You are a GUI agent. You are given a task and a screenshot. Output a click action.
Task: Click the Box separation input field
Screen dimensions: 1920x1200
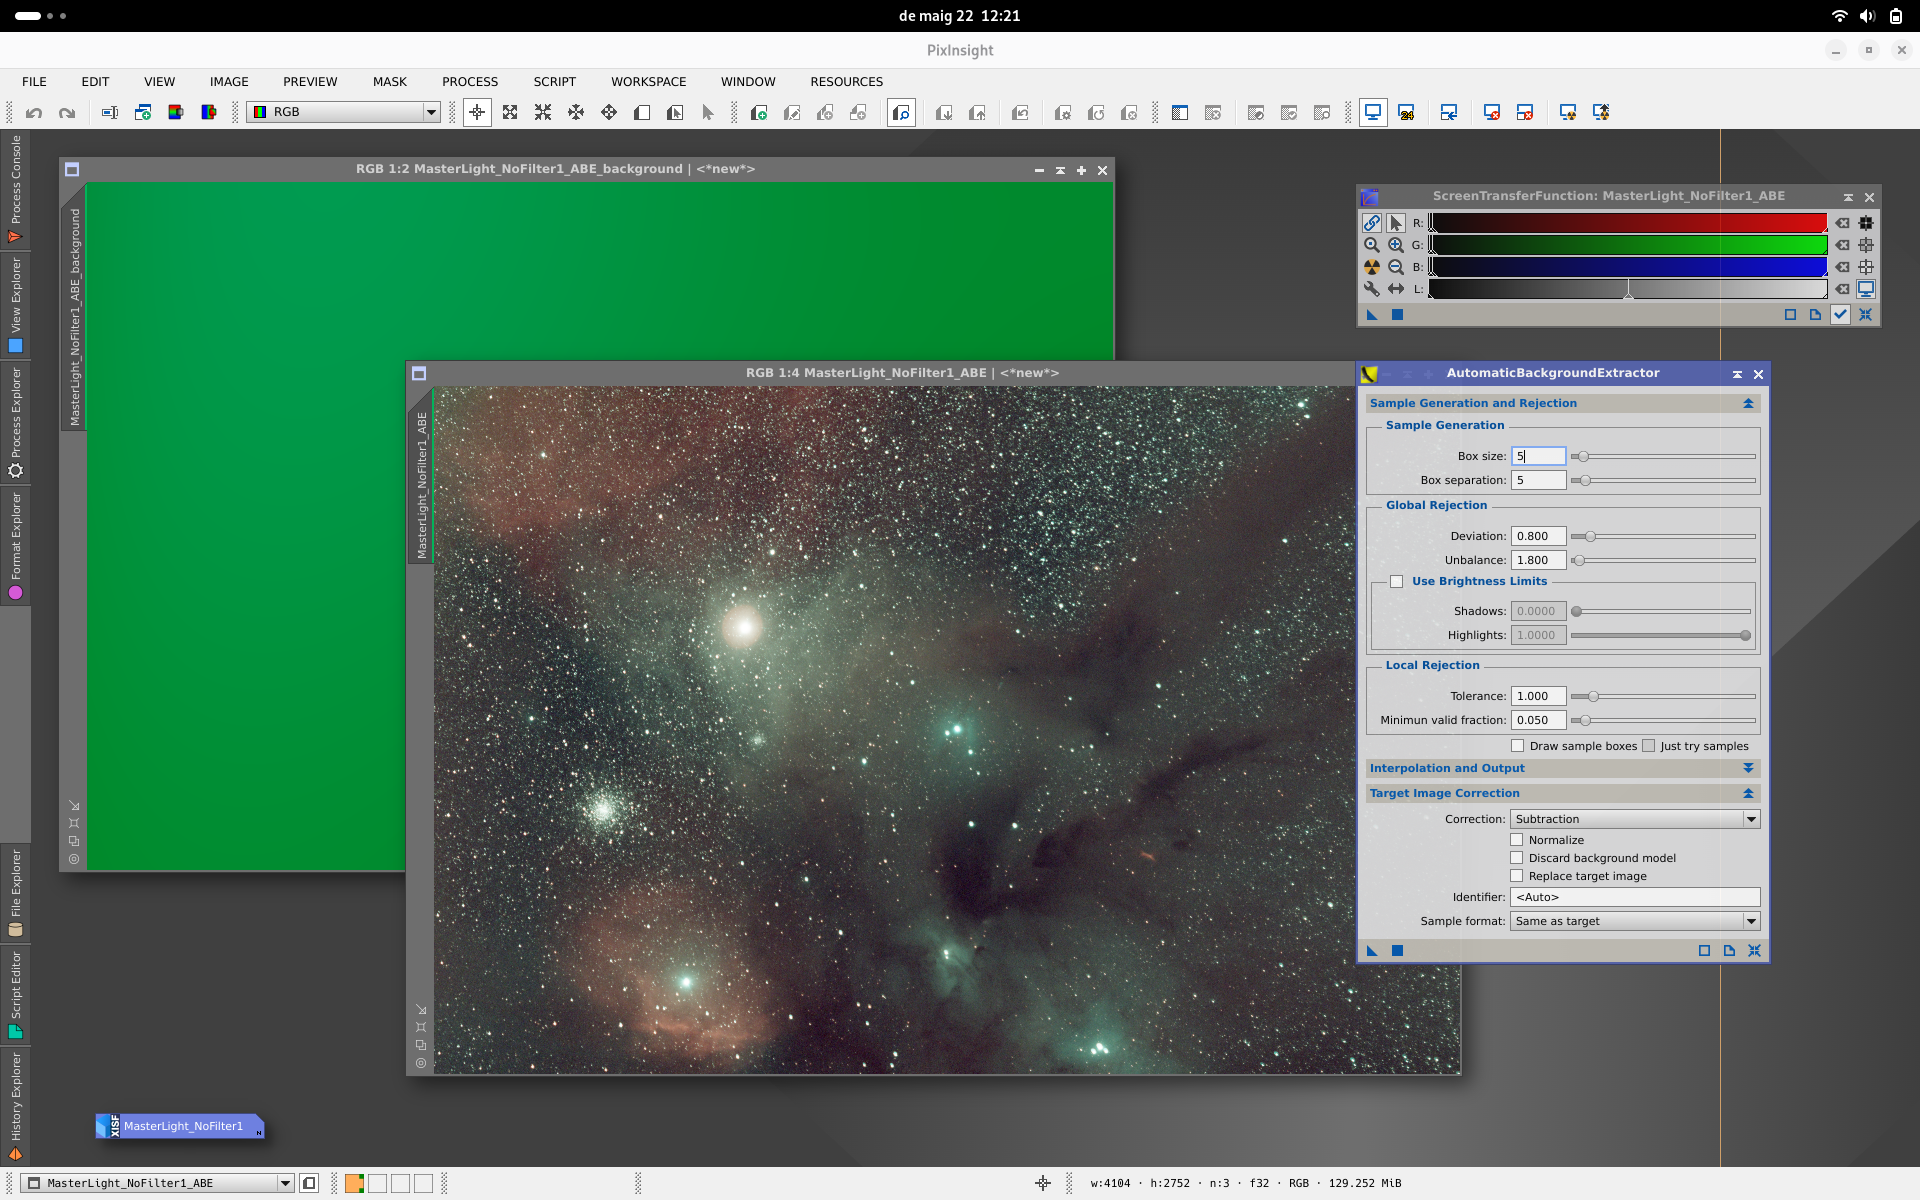tap(1538, 480)
